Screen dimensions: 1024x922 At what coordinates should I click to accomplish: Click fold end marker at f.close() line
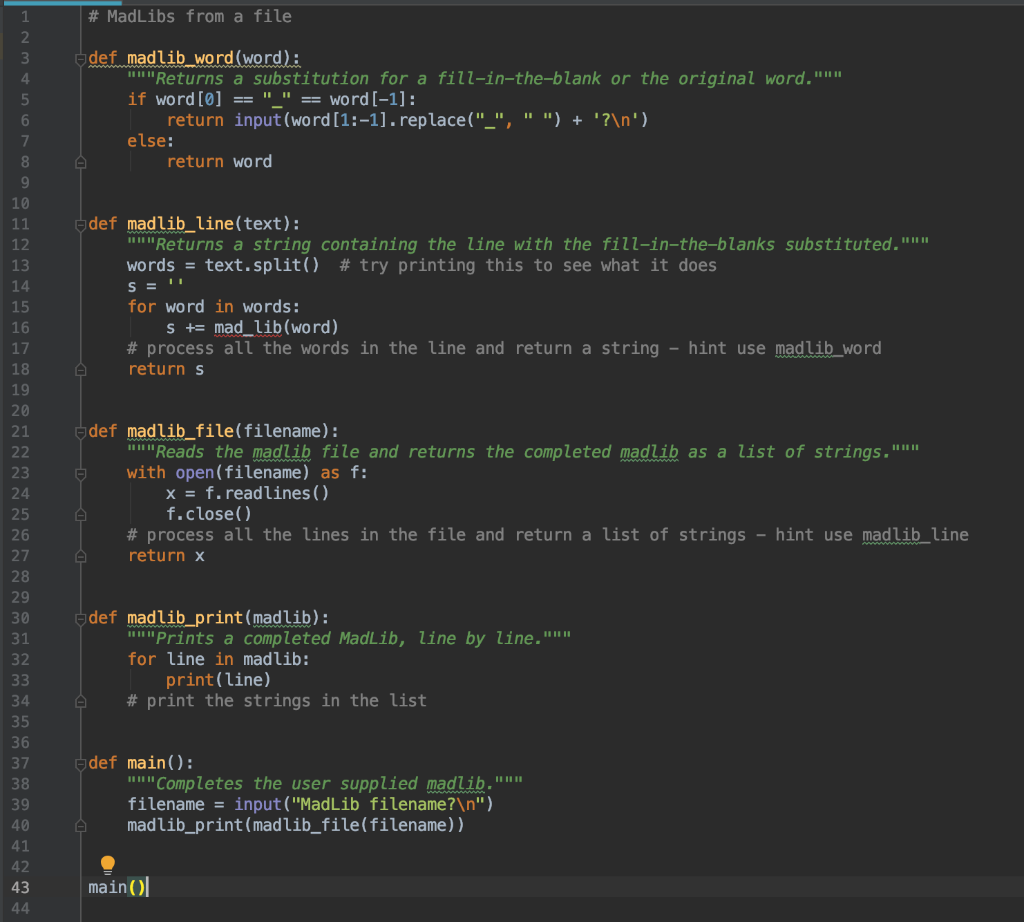tap(80, 515)
